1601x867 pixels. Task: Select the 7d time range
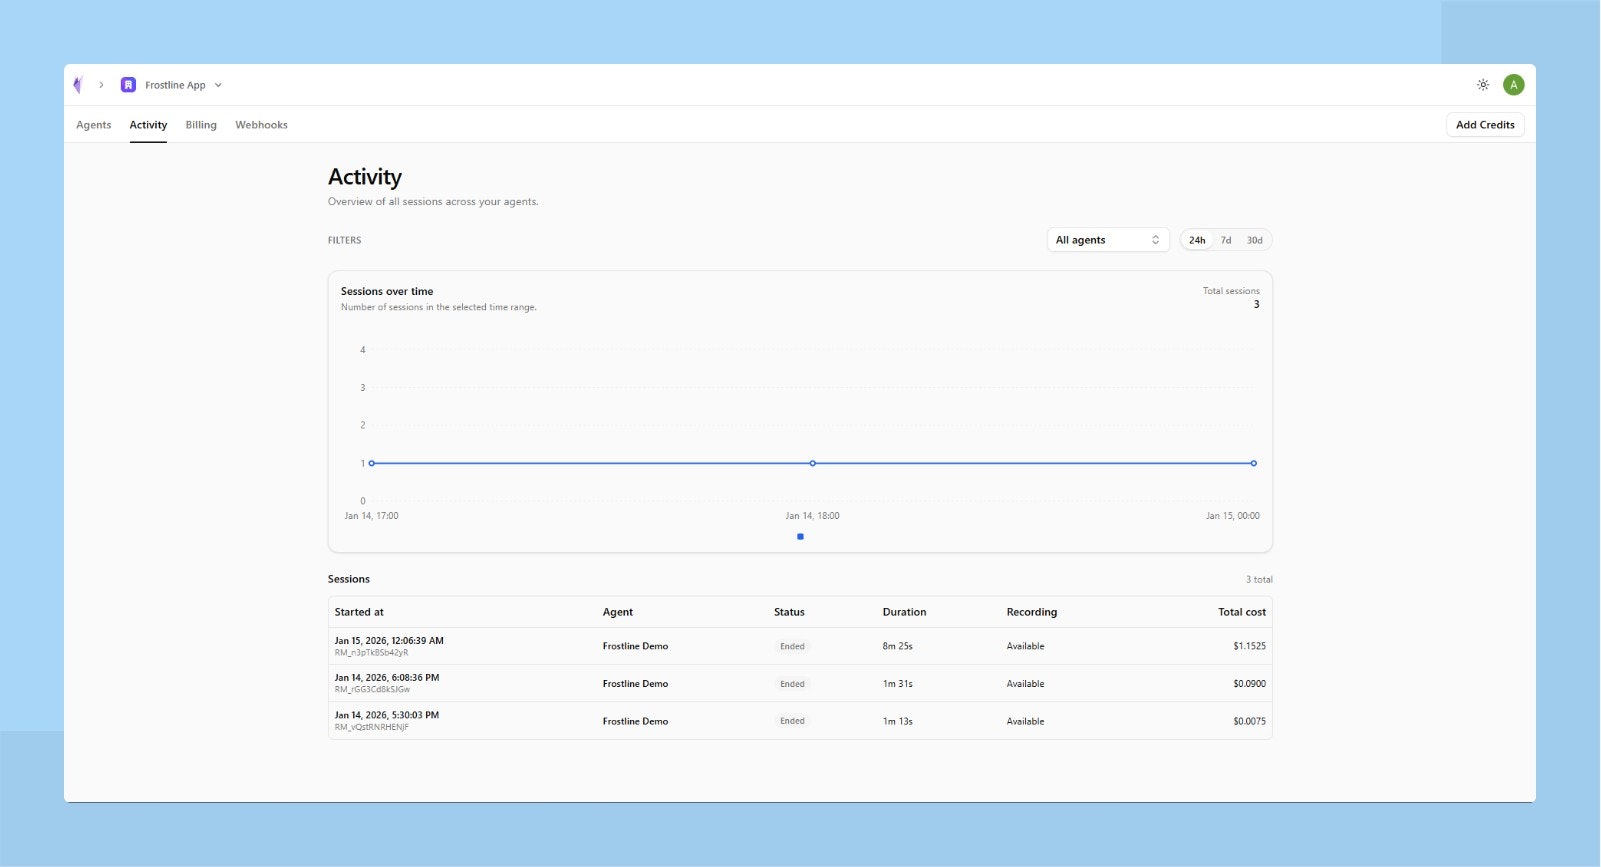[1226, 240]
